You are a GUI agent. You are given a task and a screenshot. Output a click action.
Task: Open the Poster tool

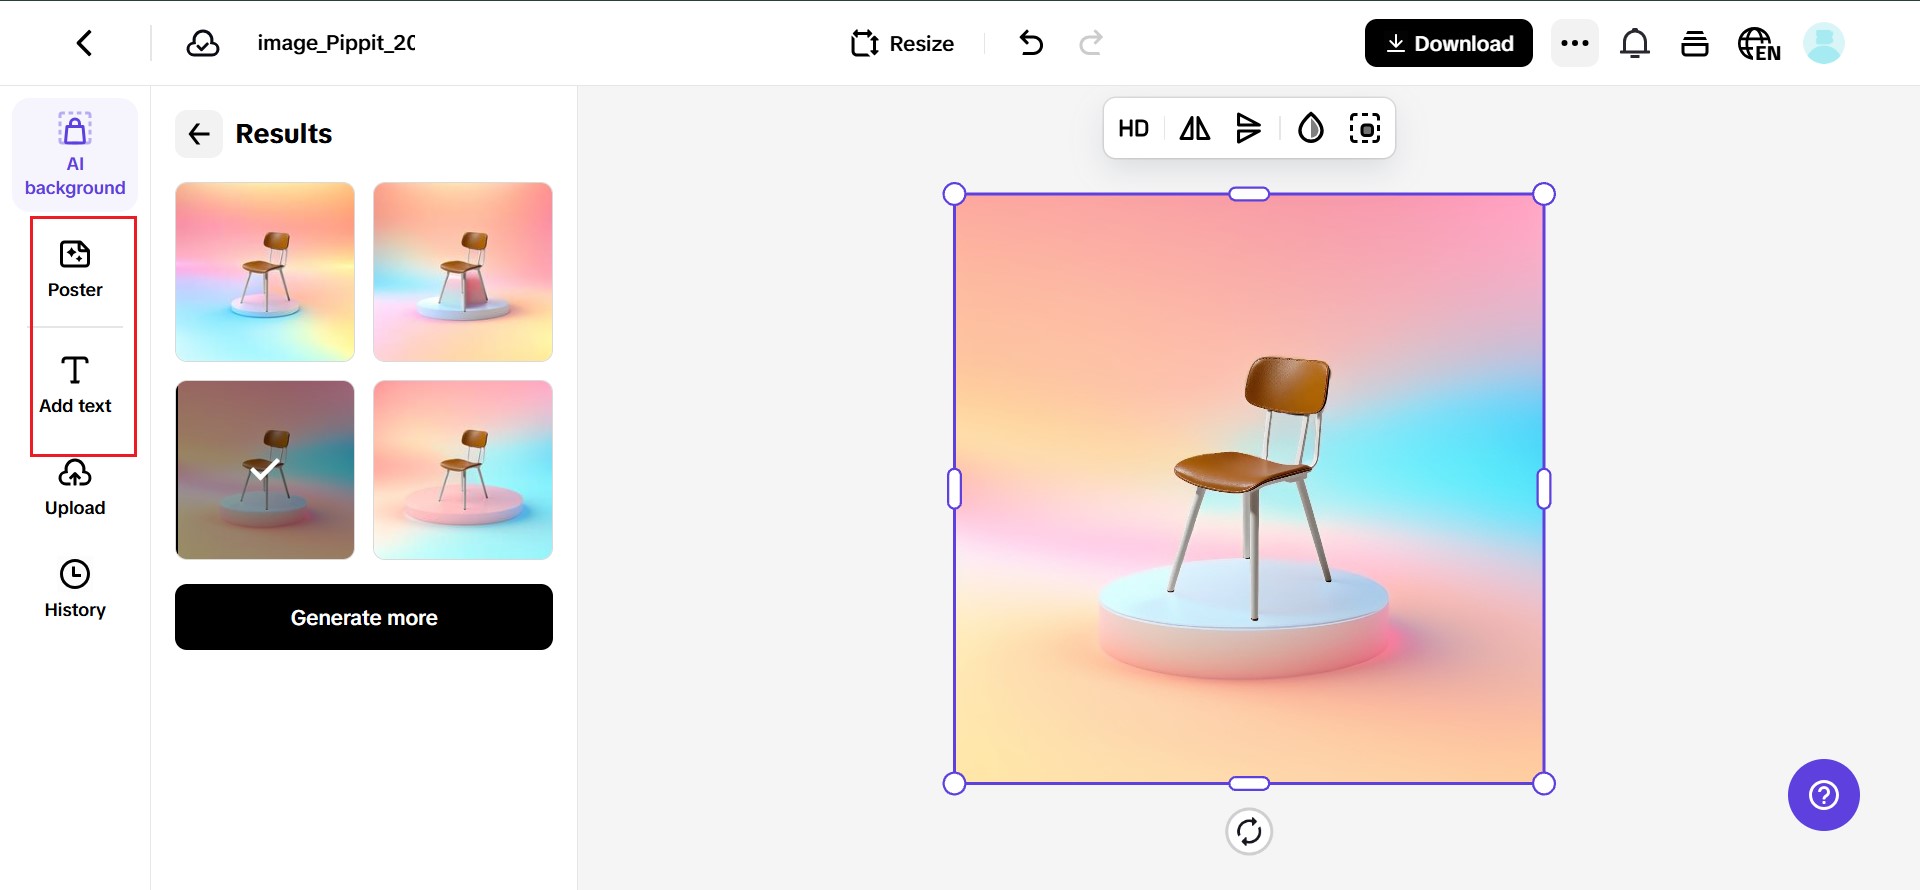(x=75, y=270)
